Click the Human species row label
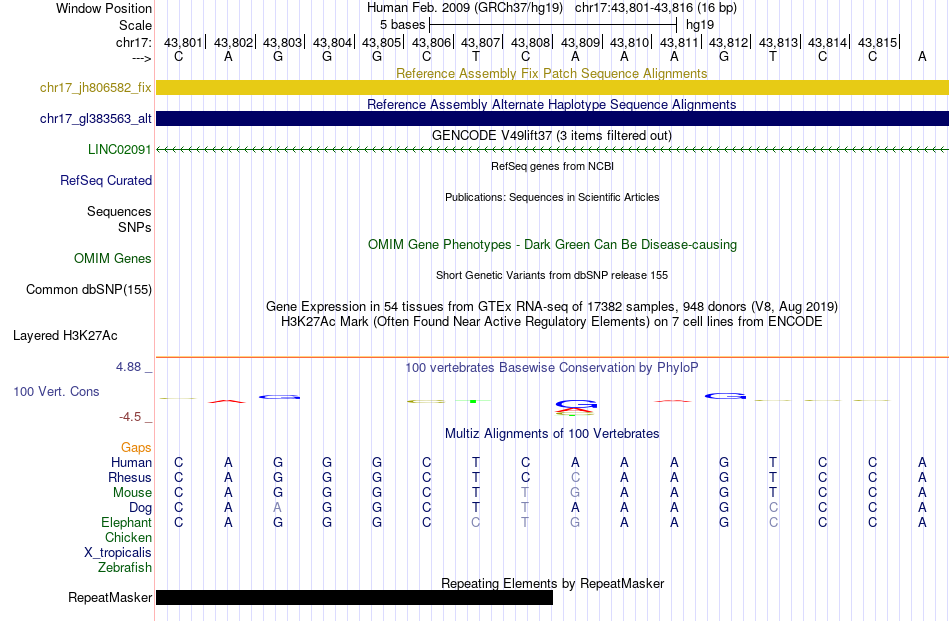Image resolution: width=950 pixels, height=621 pixels. point(131,463)
